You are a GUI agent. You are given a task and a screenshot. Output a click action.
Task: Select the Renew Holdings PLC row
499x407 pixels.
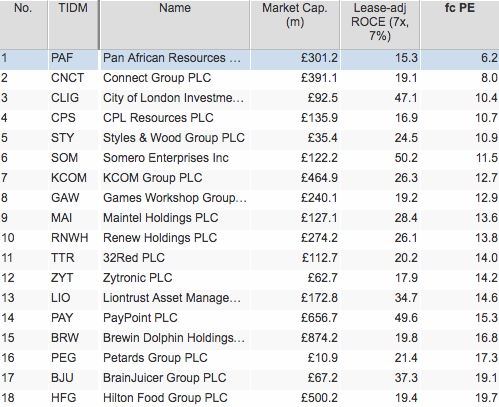pos(249,240)
